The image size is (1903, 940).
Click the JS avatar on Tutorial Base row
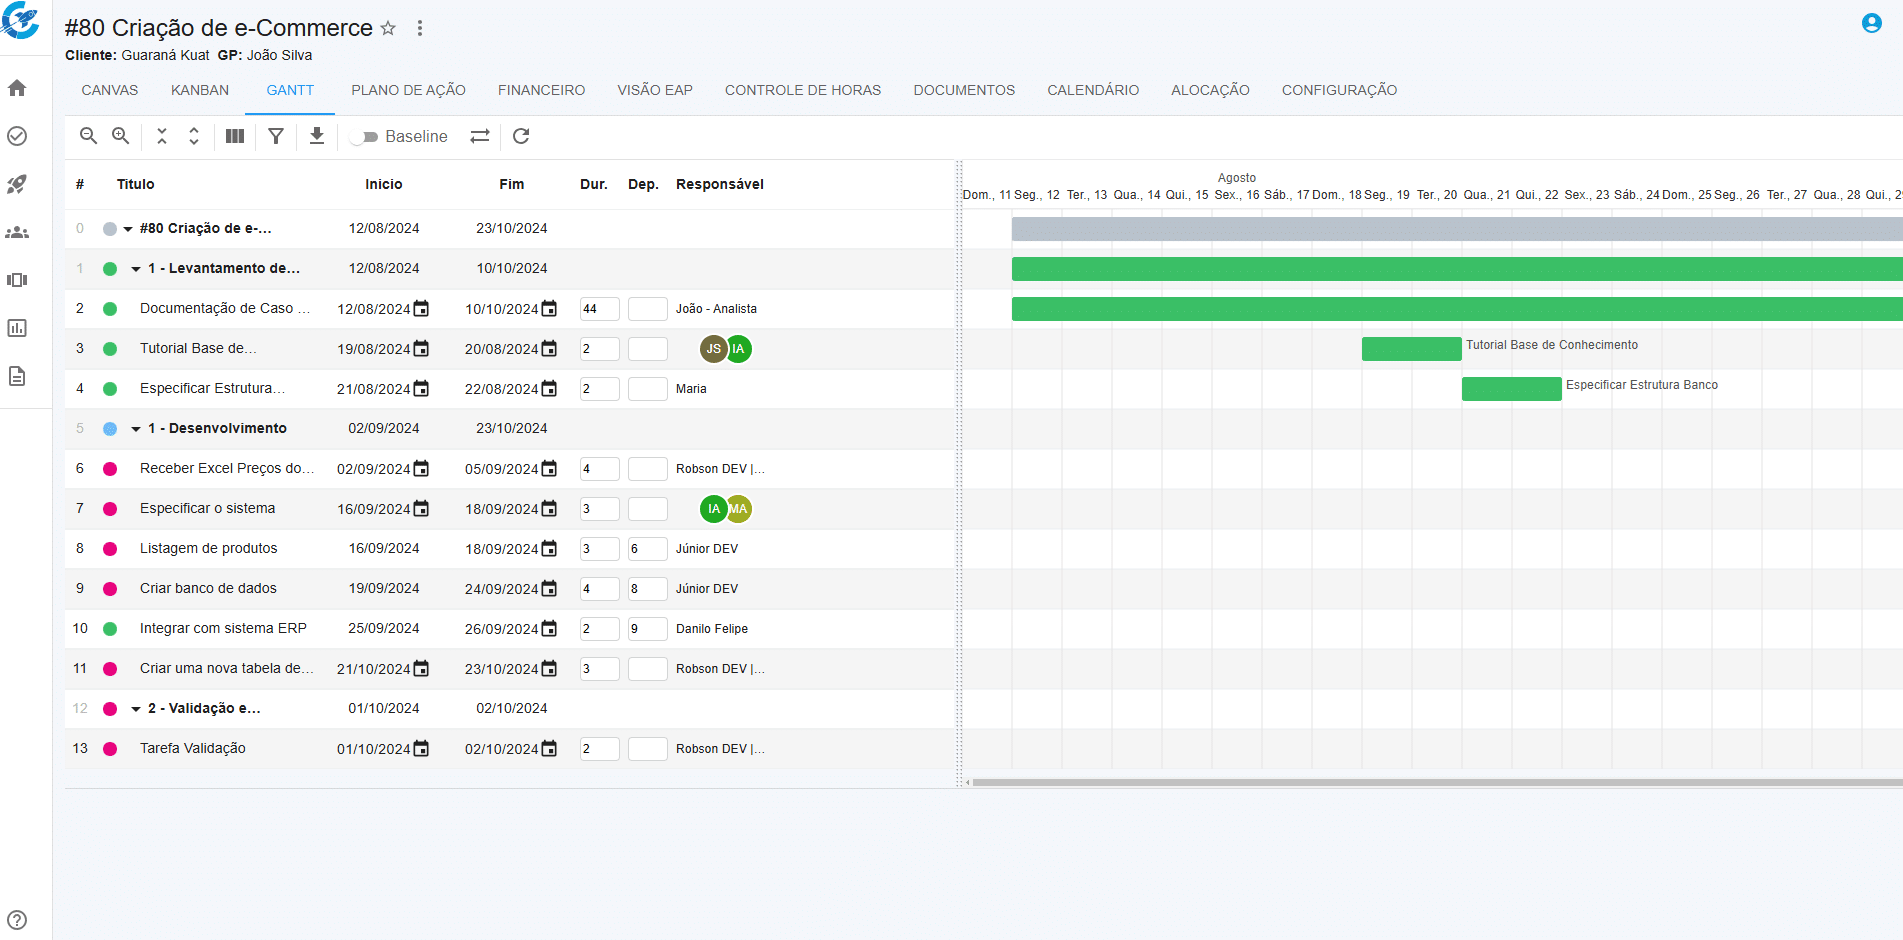point(713,349)
